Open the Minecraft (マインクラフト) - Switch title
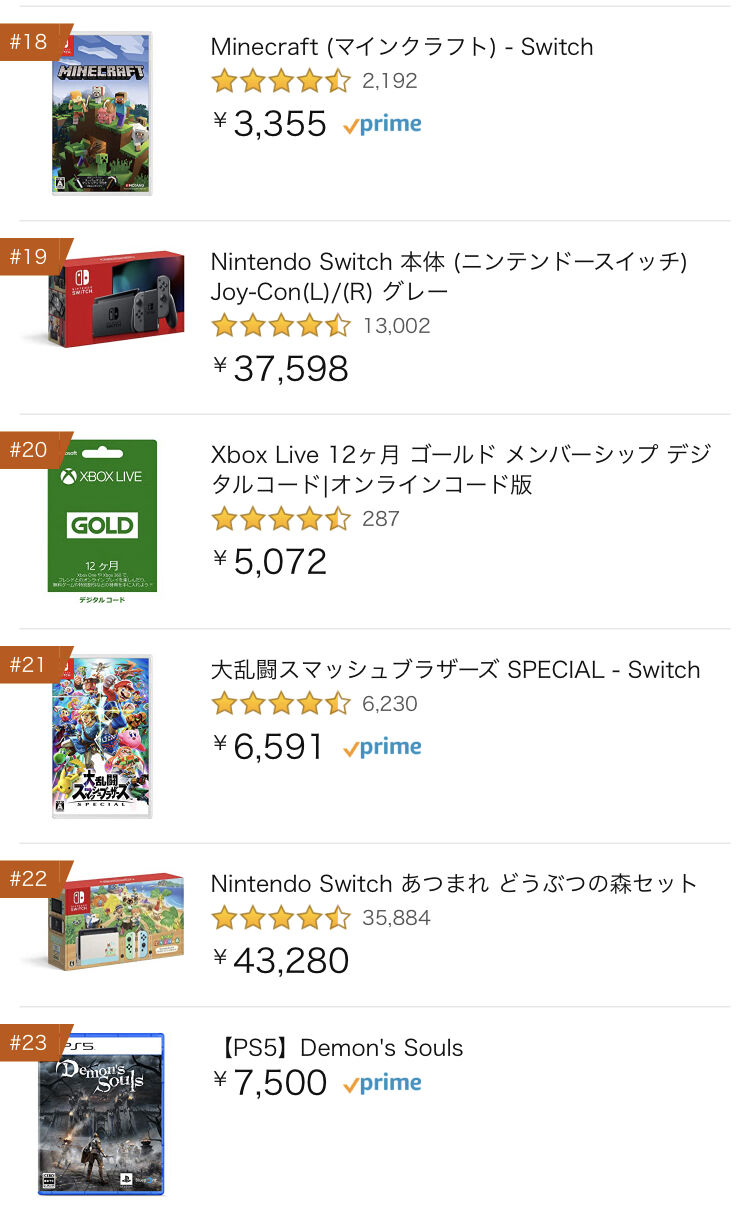The width and height of the screenshot is (750, 1220). tap(401, 47)
